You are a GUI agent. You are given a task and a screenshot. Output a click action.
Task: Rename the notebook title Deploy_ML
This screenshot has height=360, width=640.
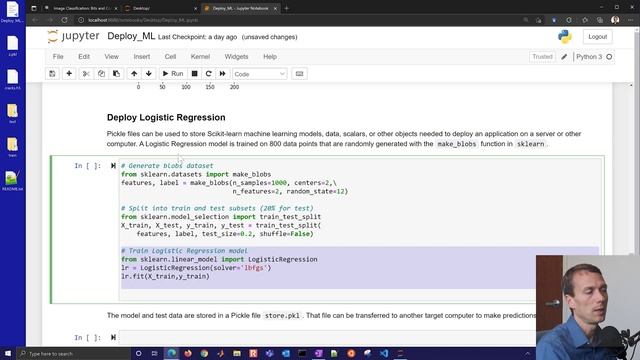click(131, 36)
